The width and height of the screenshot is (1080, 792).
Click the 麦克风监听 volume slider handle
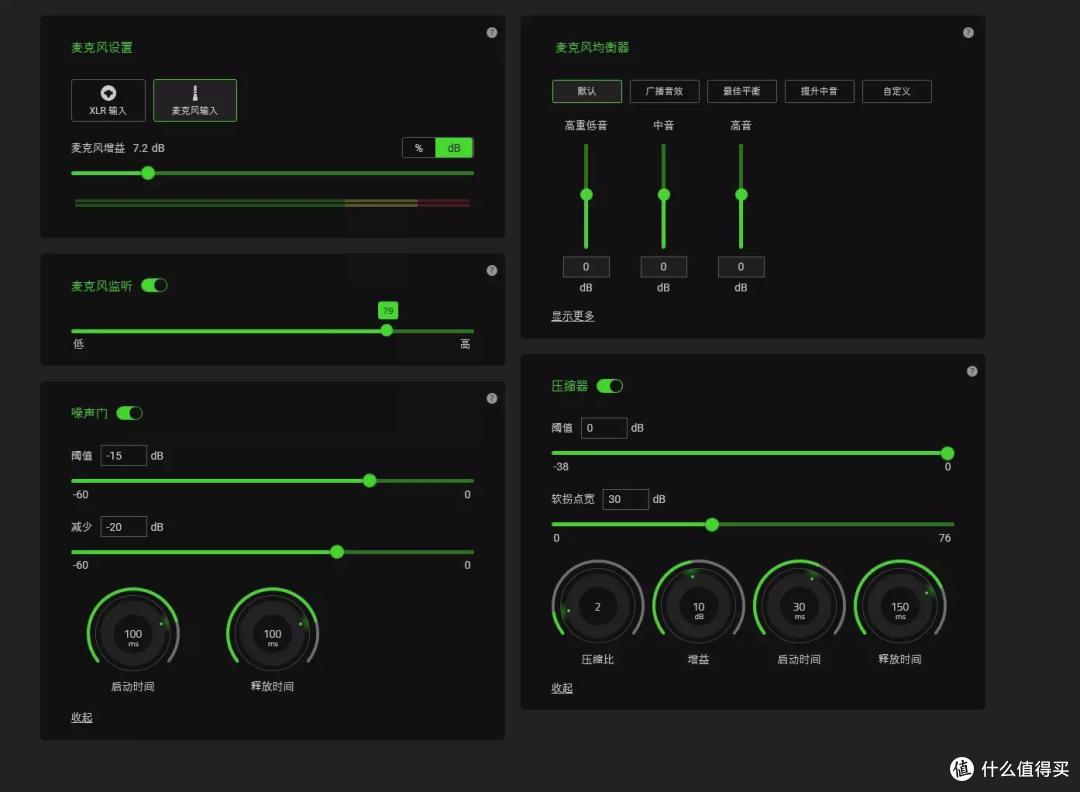(x=387, y=331)
